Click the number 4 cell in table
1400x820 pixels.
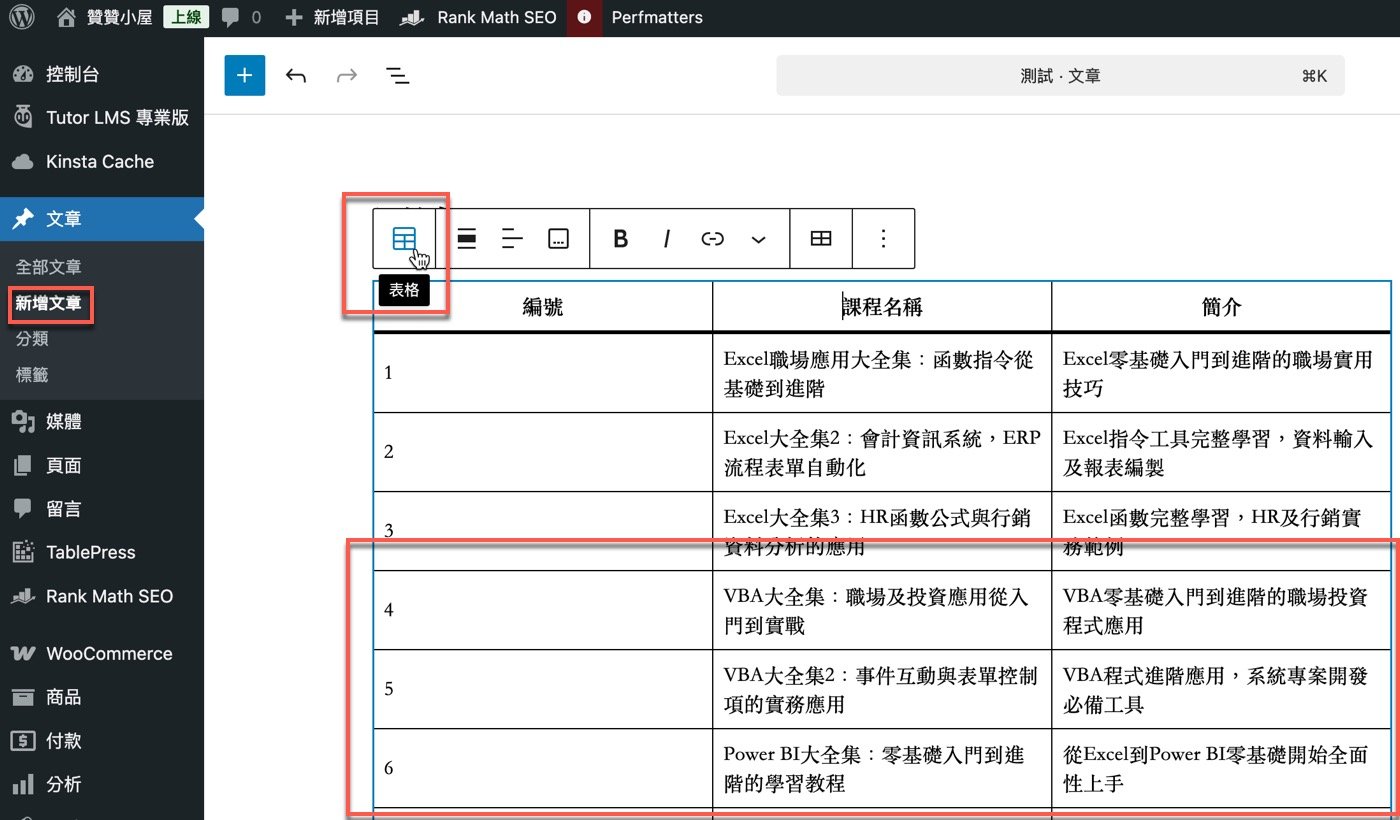[543, 610]
